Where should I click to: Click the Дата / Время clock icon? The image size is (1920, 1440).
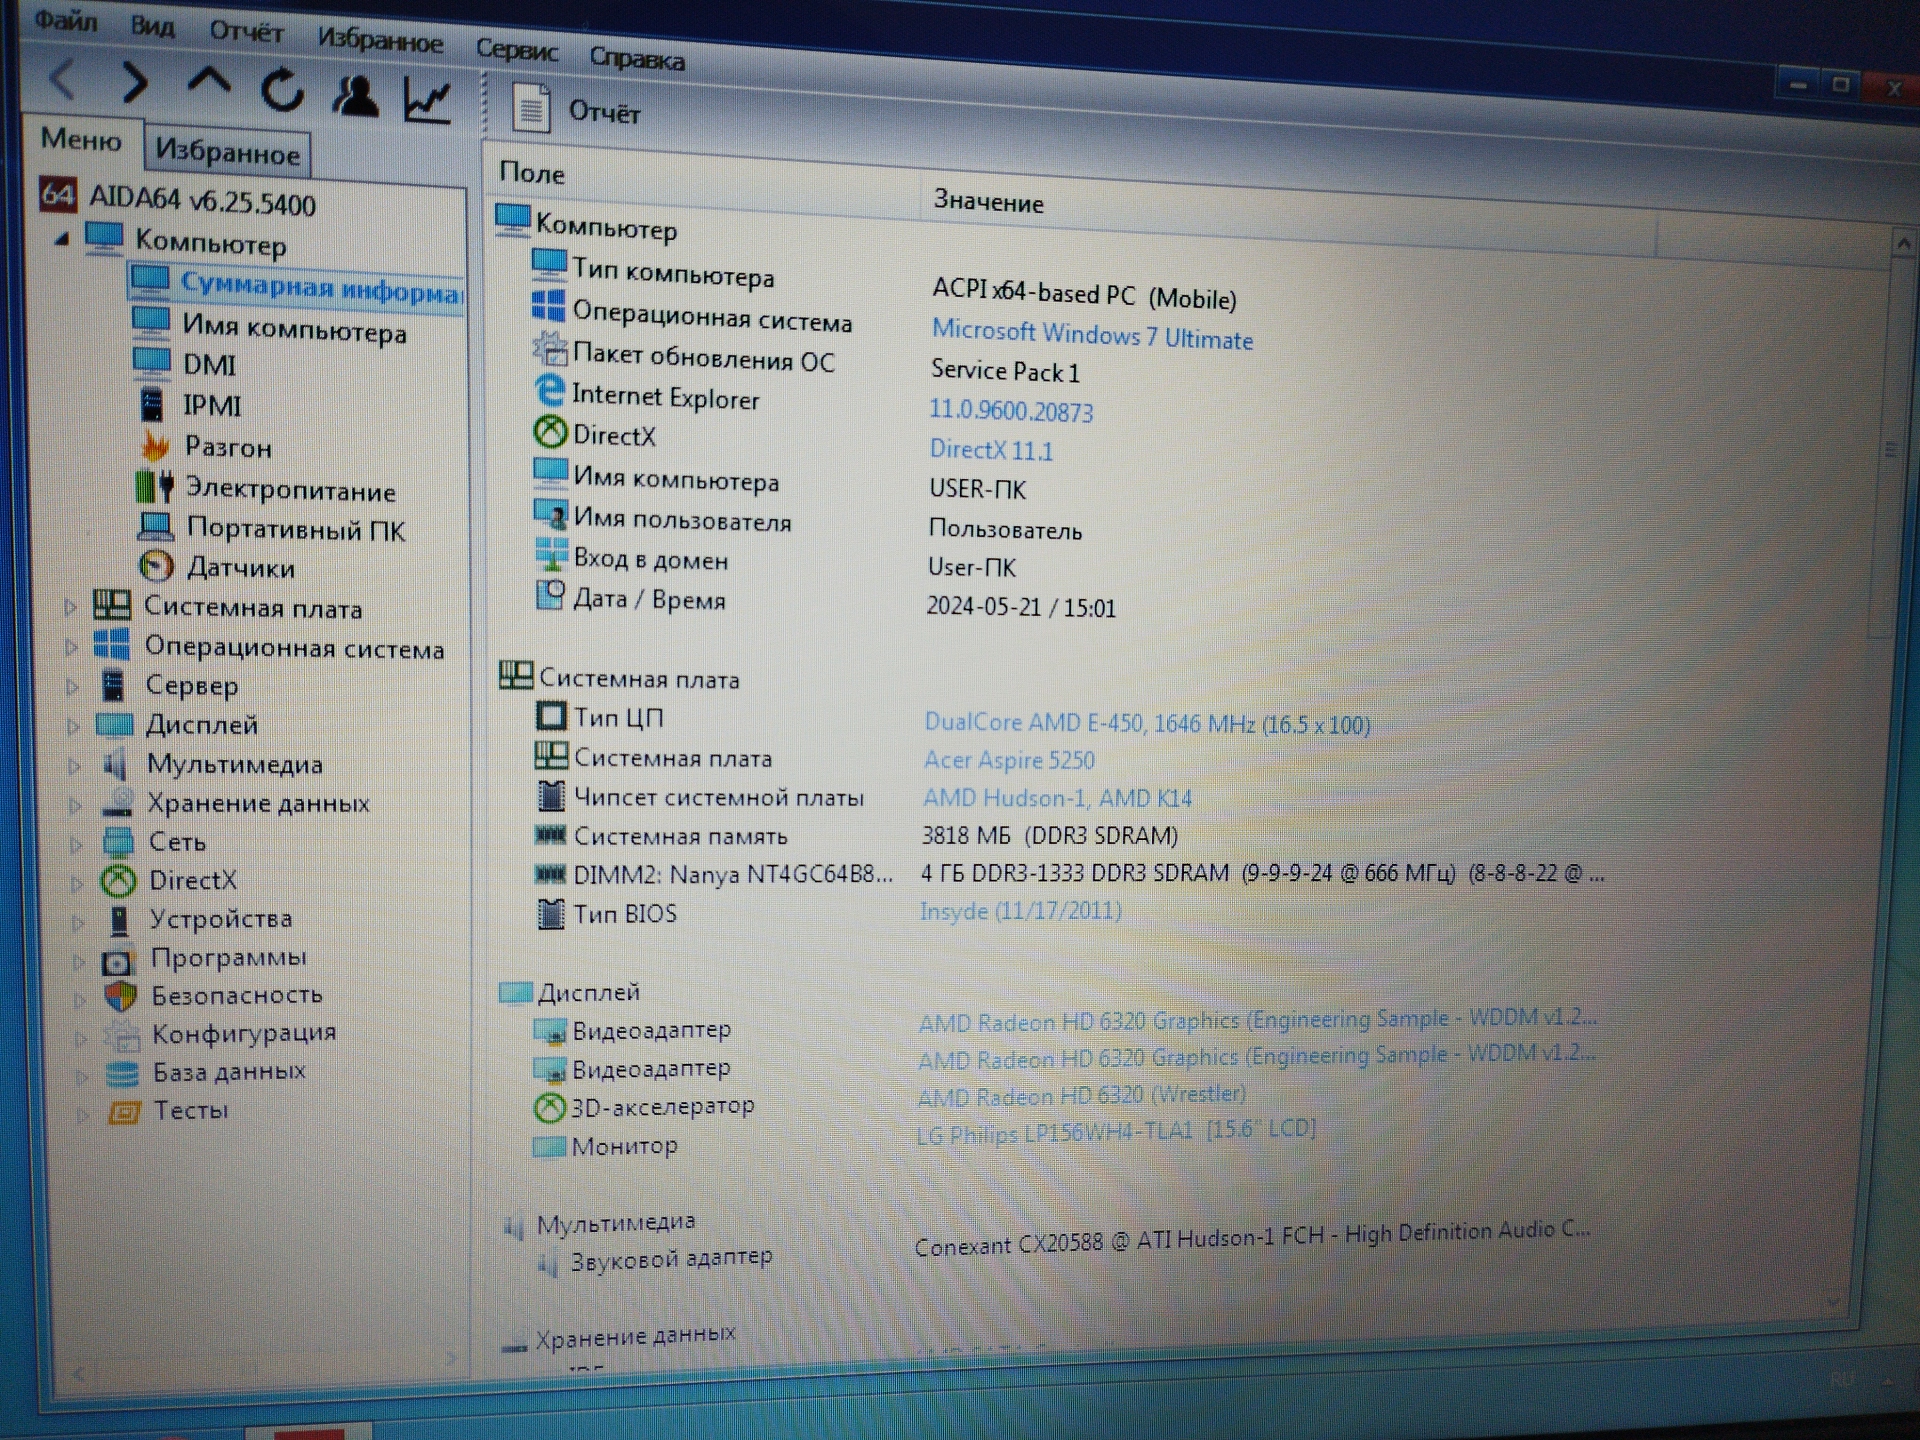tap(551, 595)
